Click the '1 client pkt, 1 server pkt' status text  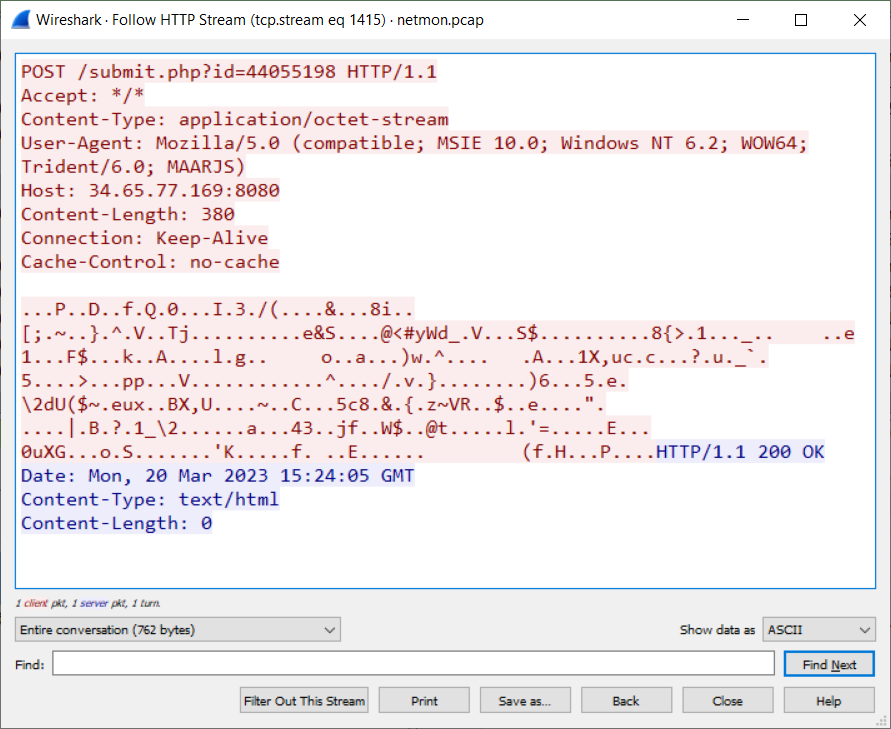[x=88, y=603]
